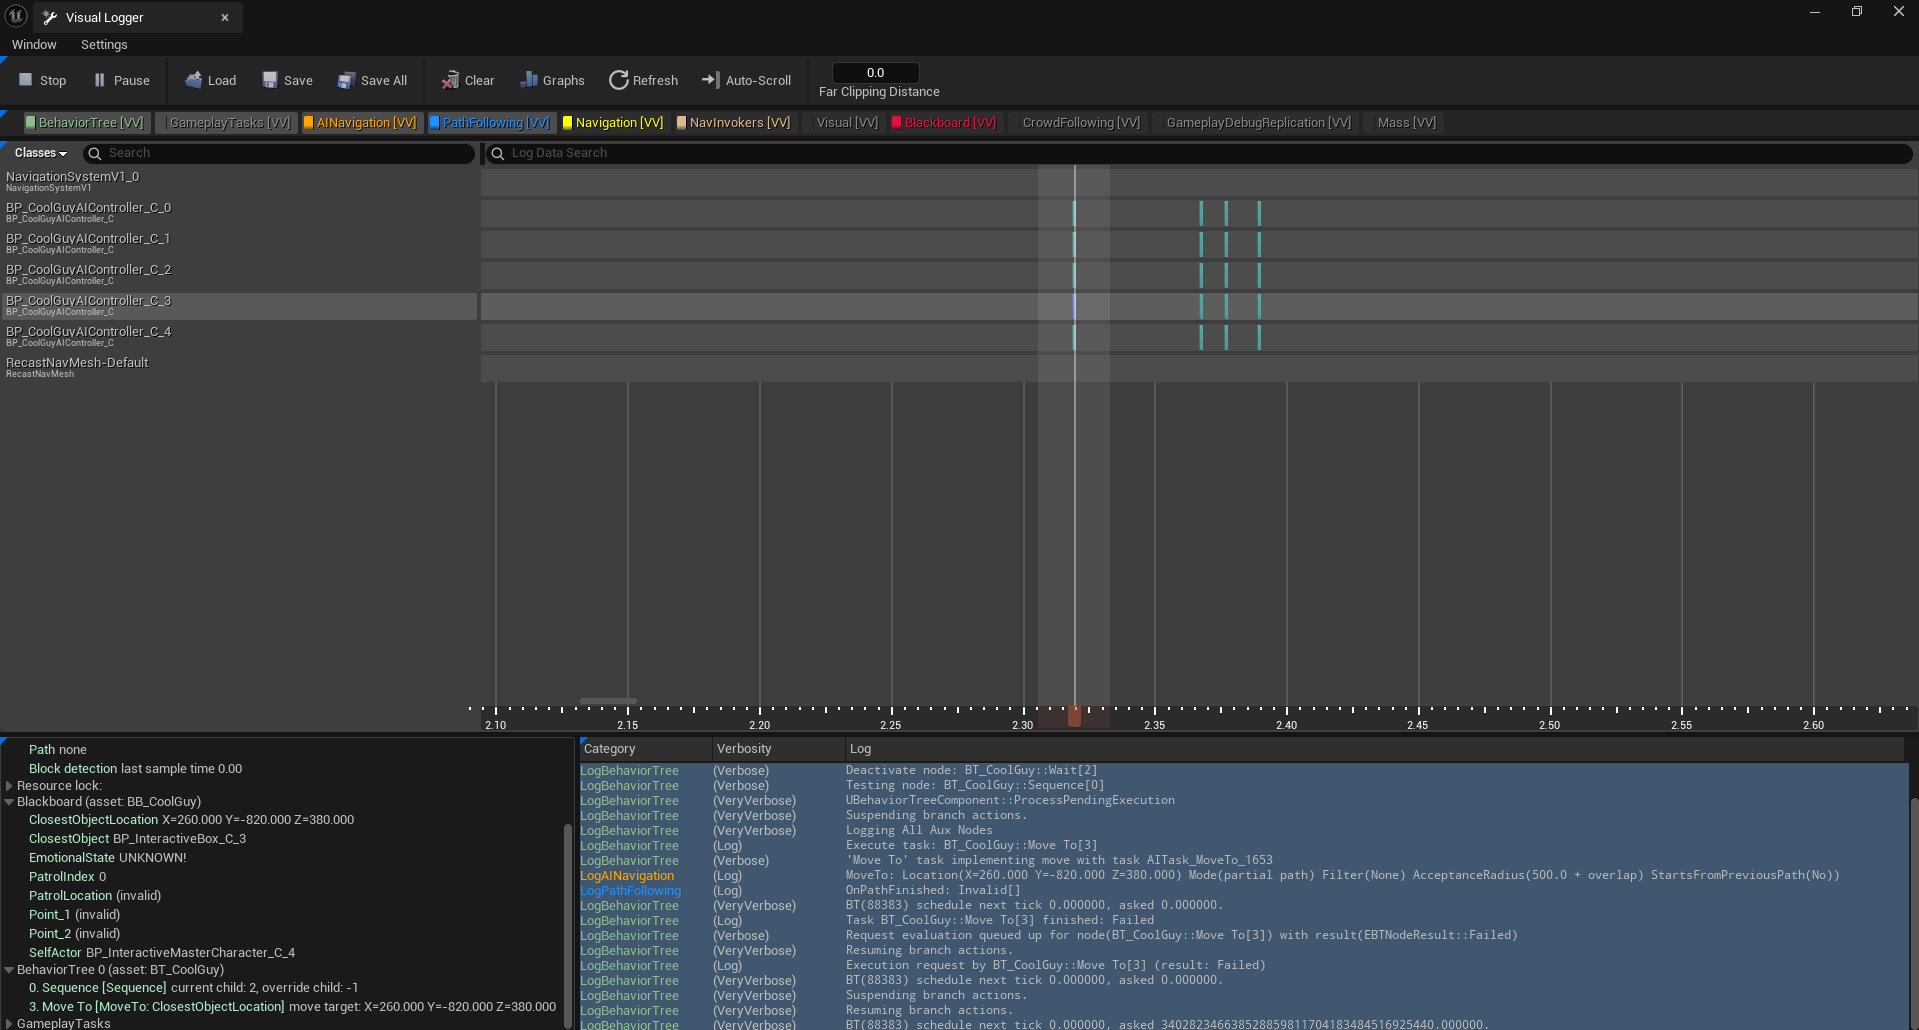
Task: Click the class Search input field
Action: pyautogui.click(x=279, y=153)
